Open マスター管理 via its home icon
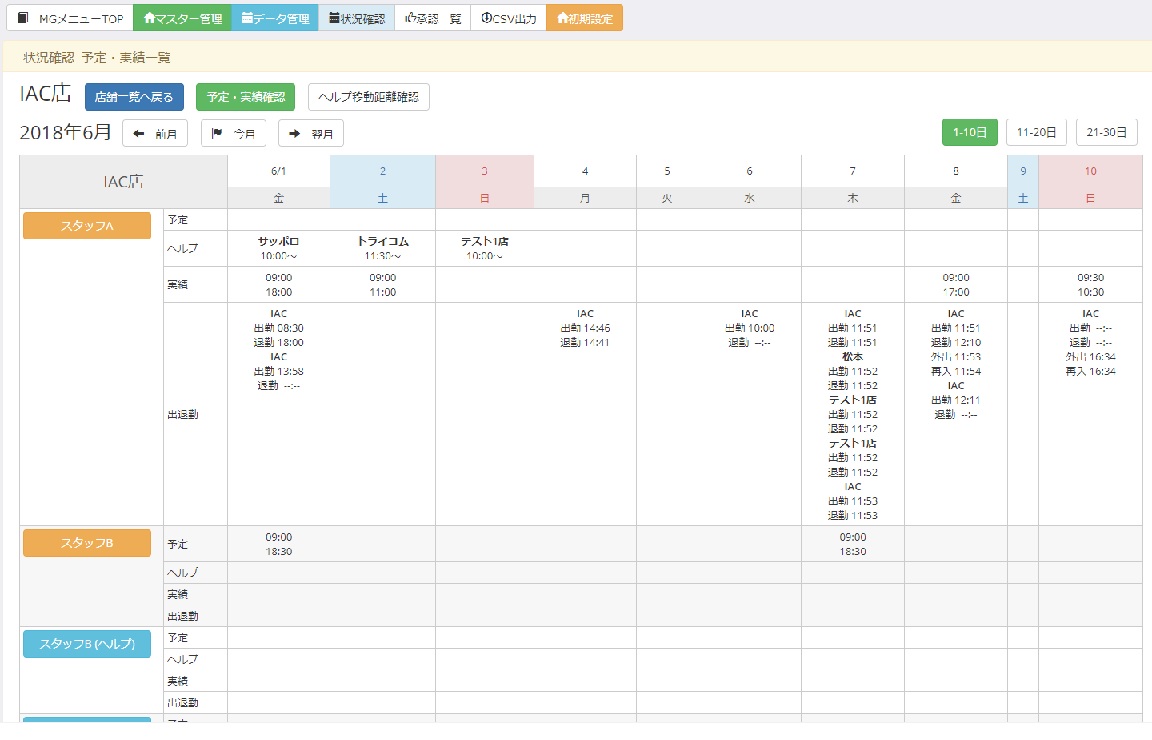 point(150,18)
